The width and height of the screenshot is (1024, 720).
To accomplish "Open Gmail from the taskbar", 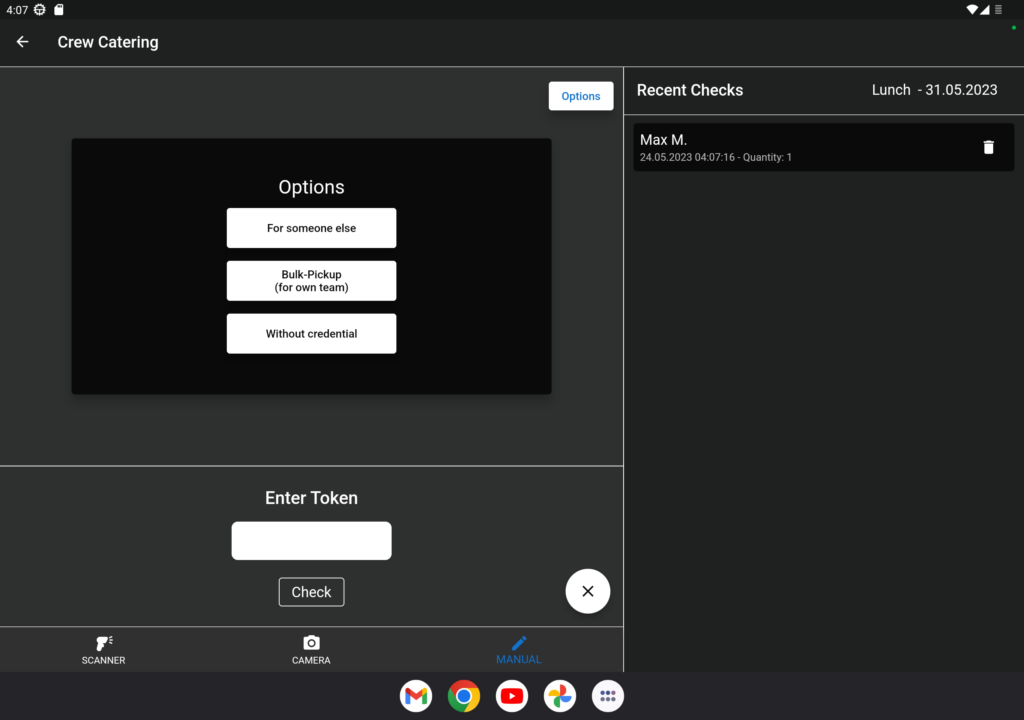I will pos(416,696).
